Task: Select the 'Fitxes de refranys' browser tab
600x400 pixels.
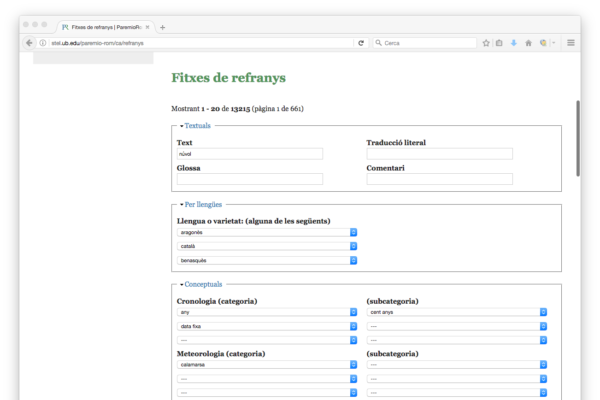Action: tap(108, 26)
